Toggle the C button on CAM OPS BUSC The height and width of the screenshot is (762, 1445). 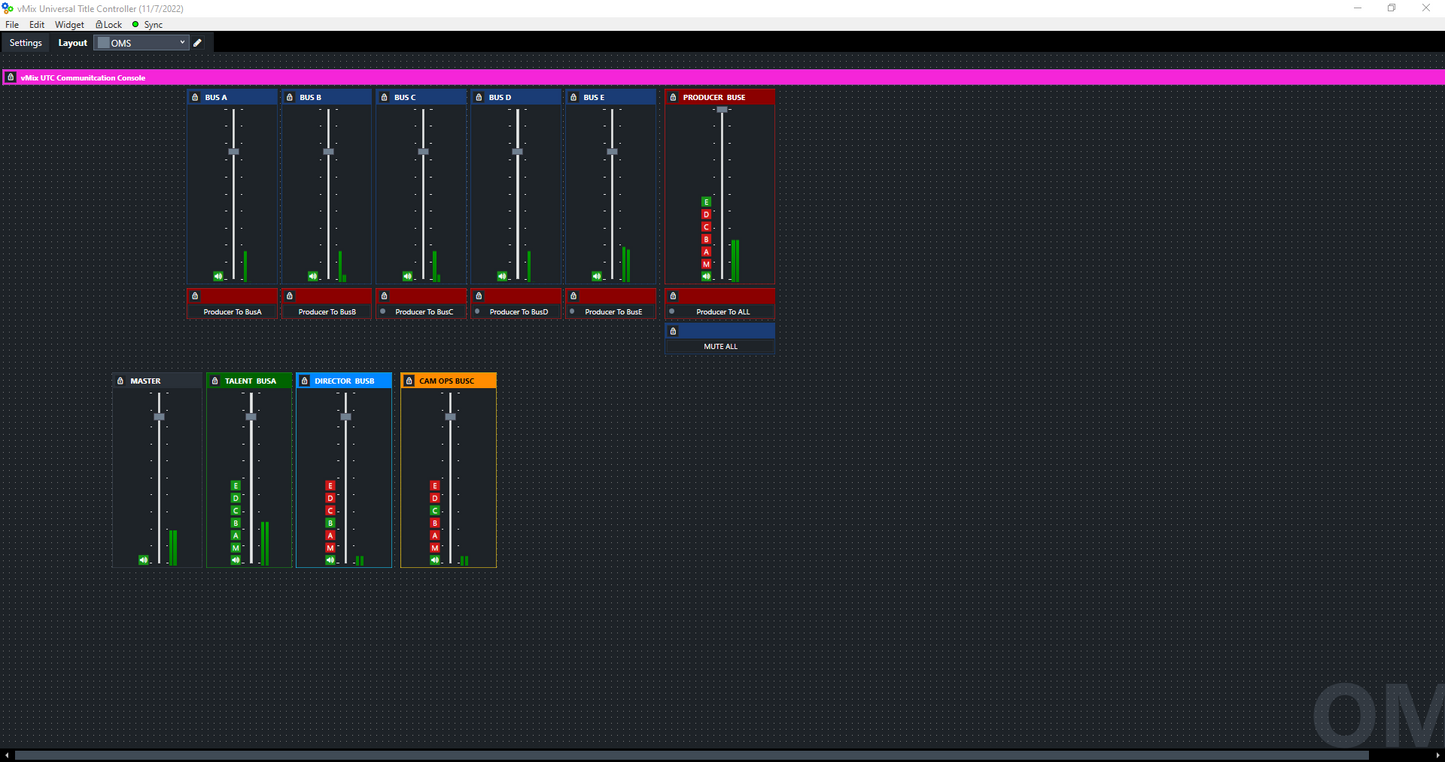[435, 510]
